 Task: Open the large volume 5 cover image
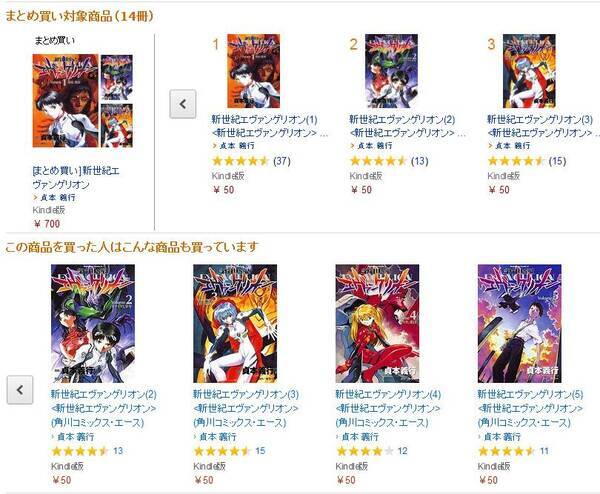tap(520, 324)
